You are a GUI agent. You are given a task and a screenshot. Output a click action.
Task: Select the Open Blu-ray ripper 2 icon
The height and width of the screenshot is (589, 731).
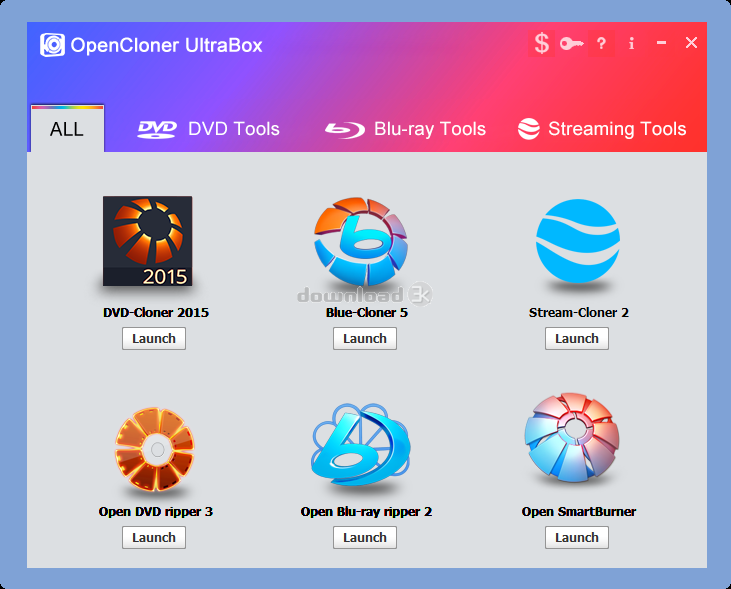click(360, 444)
